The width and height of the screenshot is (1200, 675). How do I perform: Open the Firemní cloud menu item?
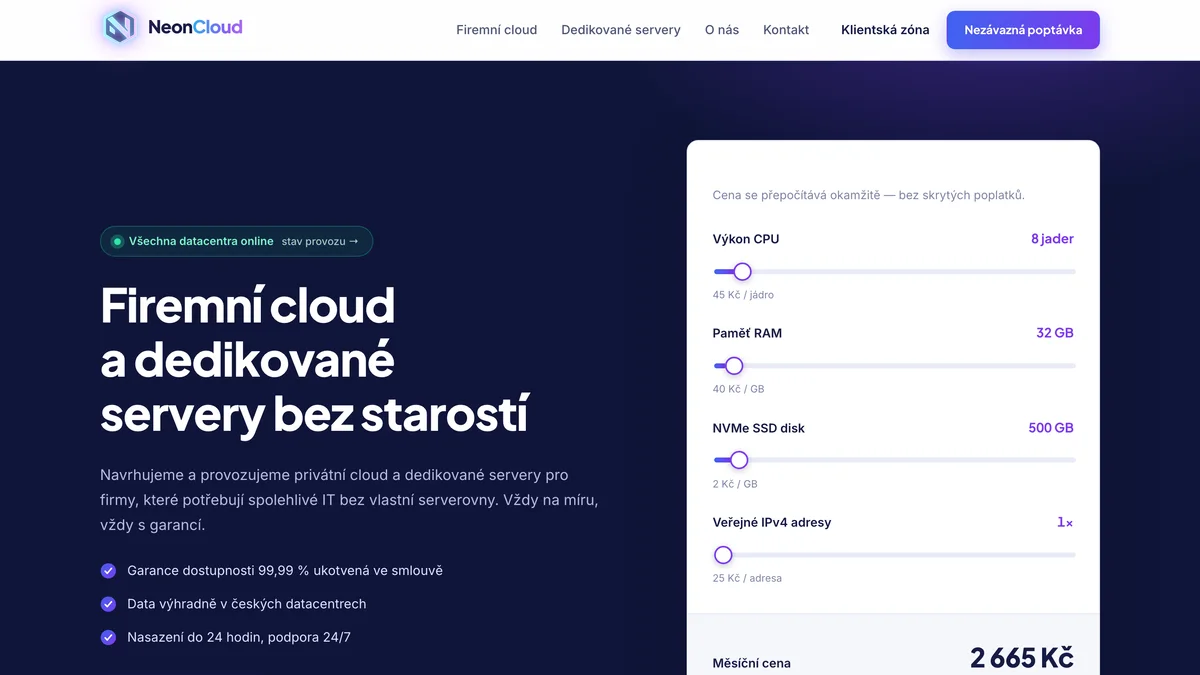coord(497,30)
